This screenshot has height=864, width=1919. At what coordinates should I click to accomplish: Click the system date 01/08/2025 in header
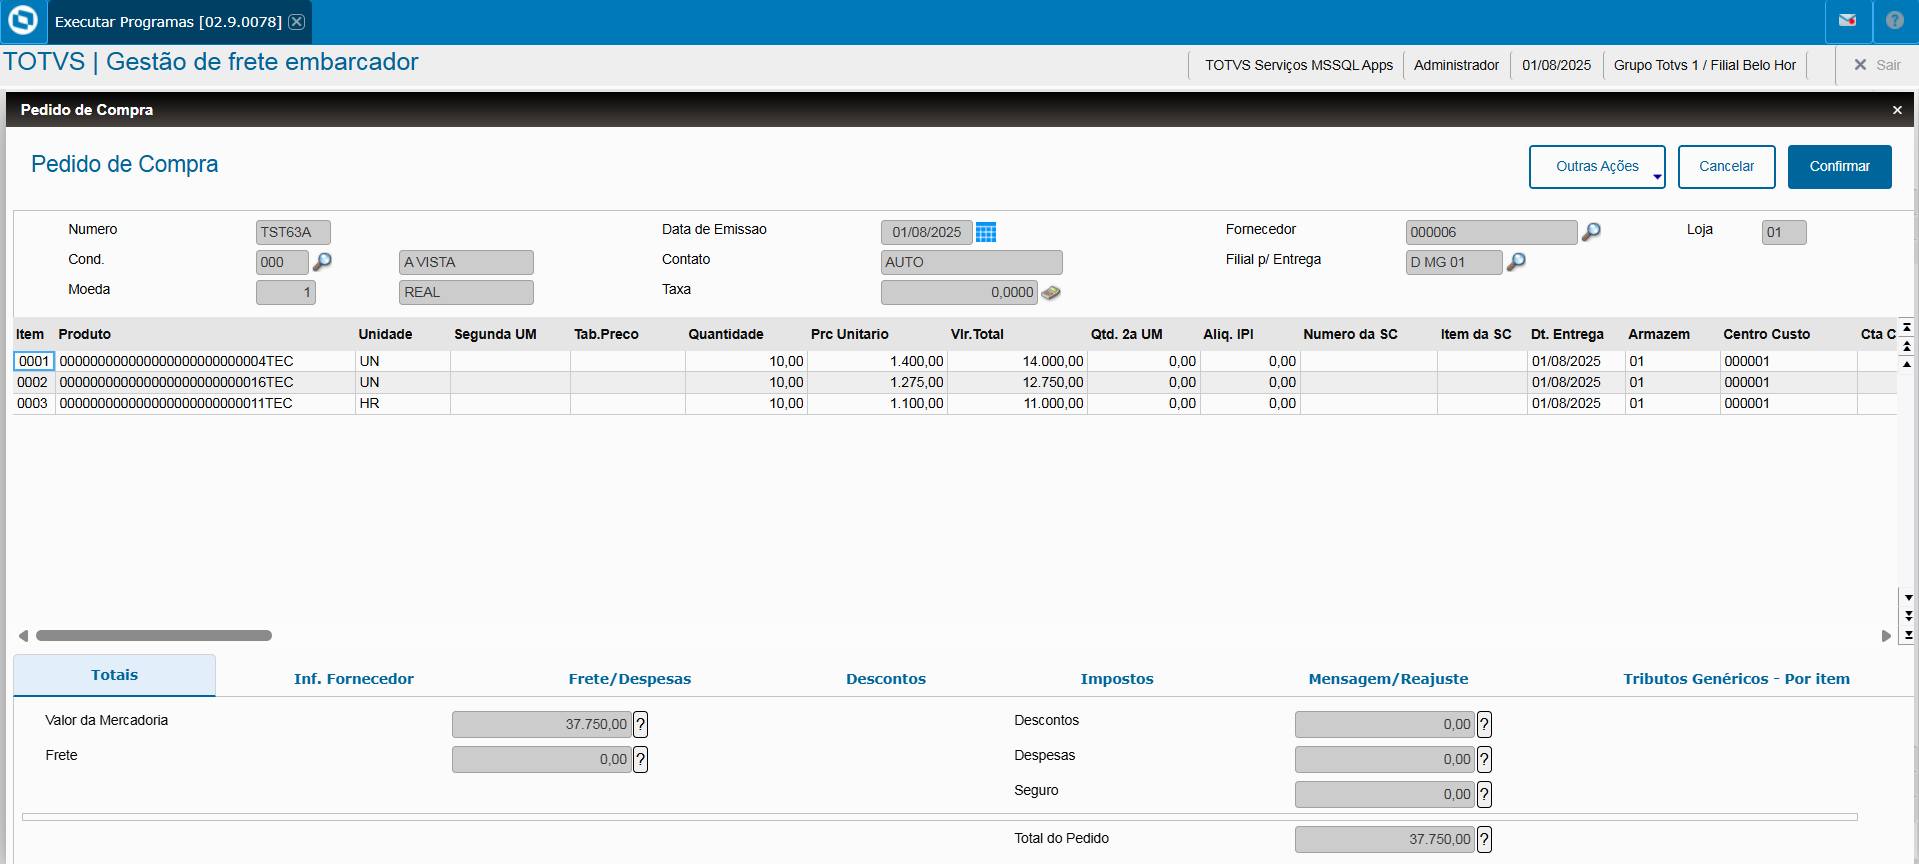coord(1556,65)
